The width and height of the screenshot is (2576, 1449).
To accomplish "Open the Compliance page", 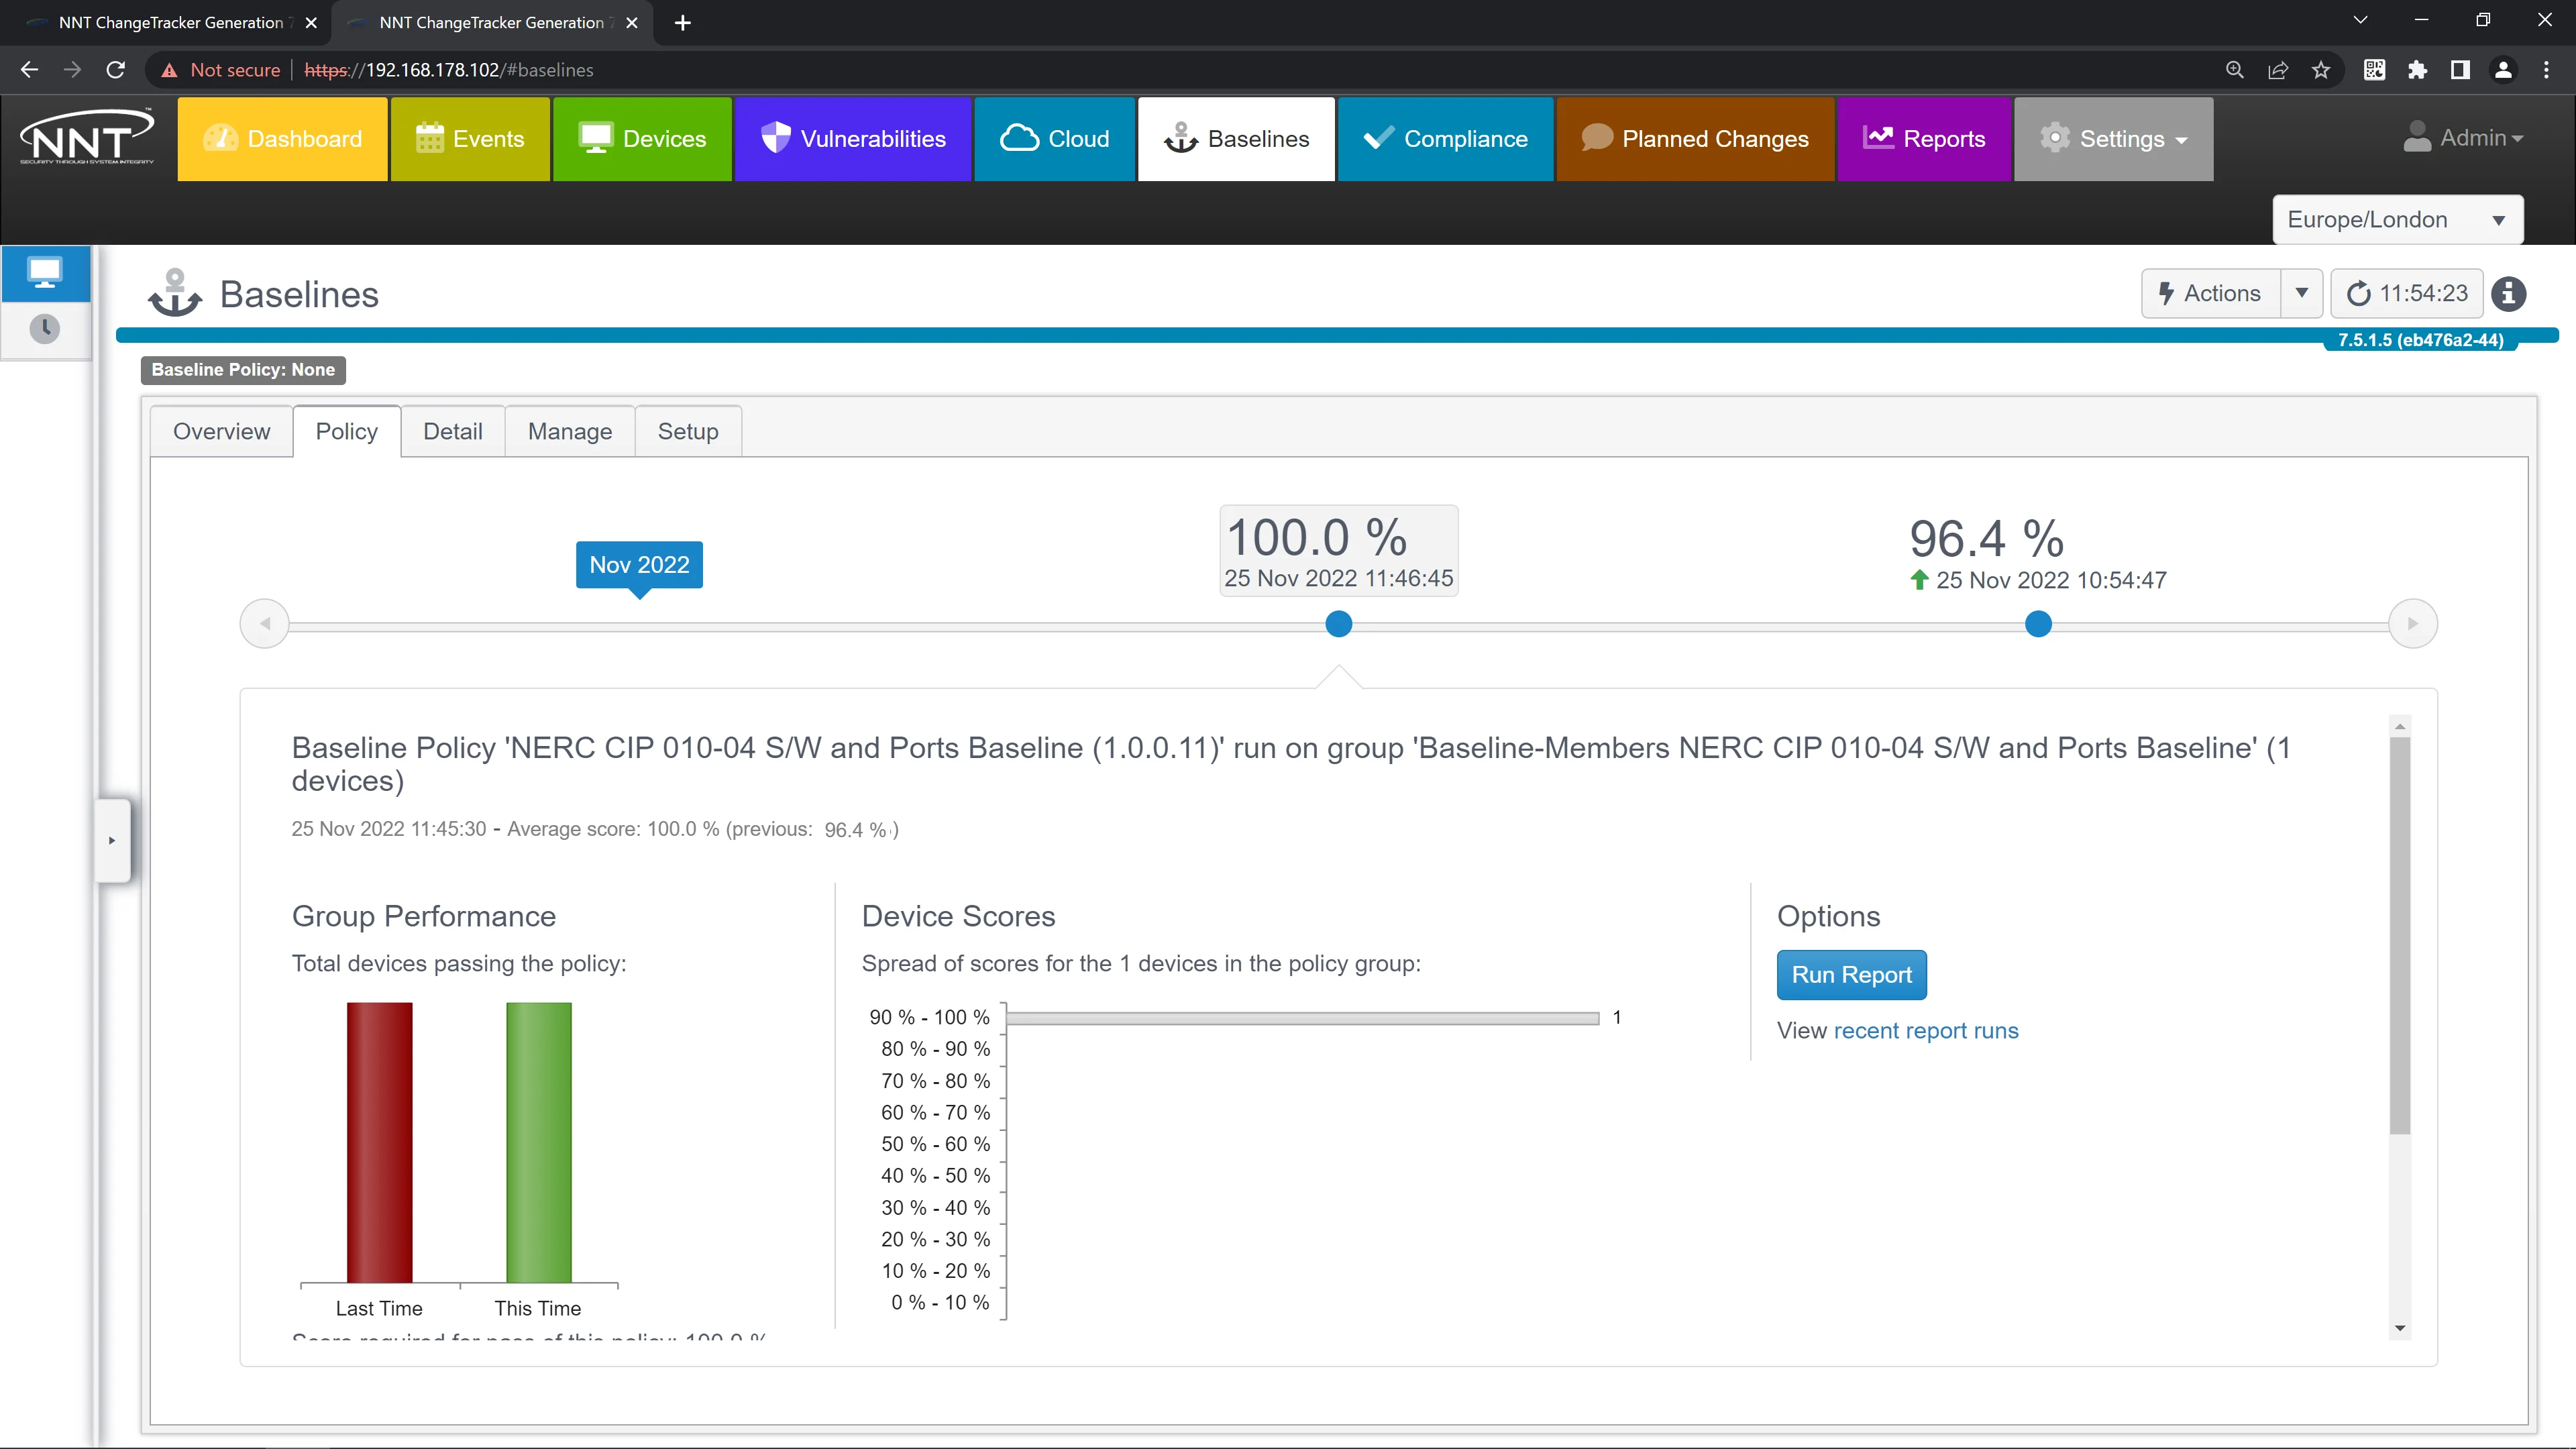I will point(1445,139).
